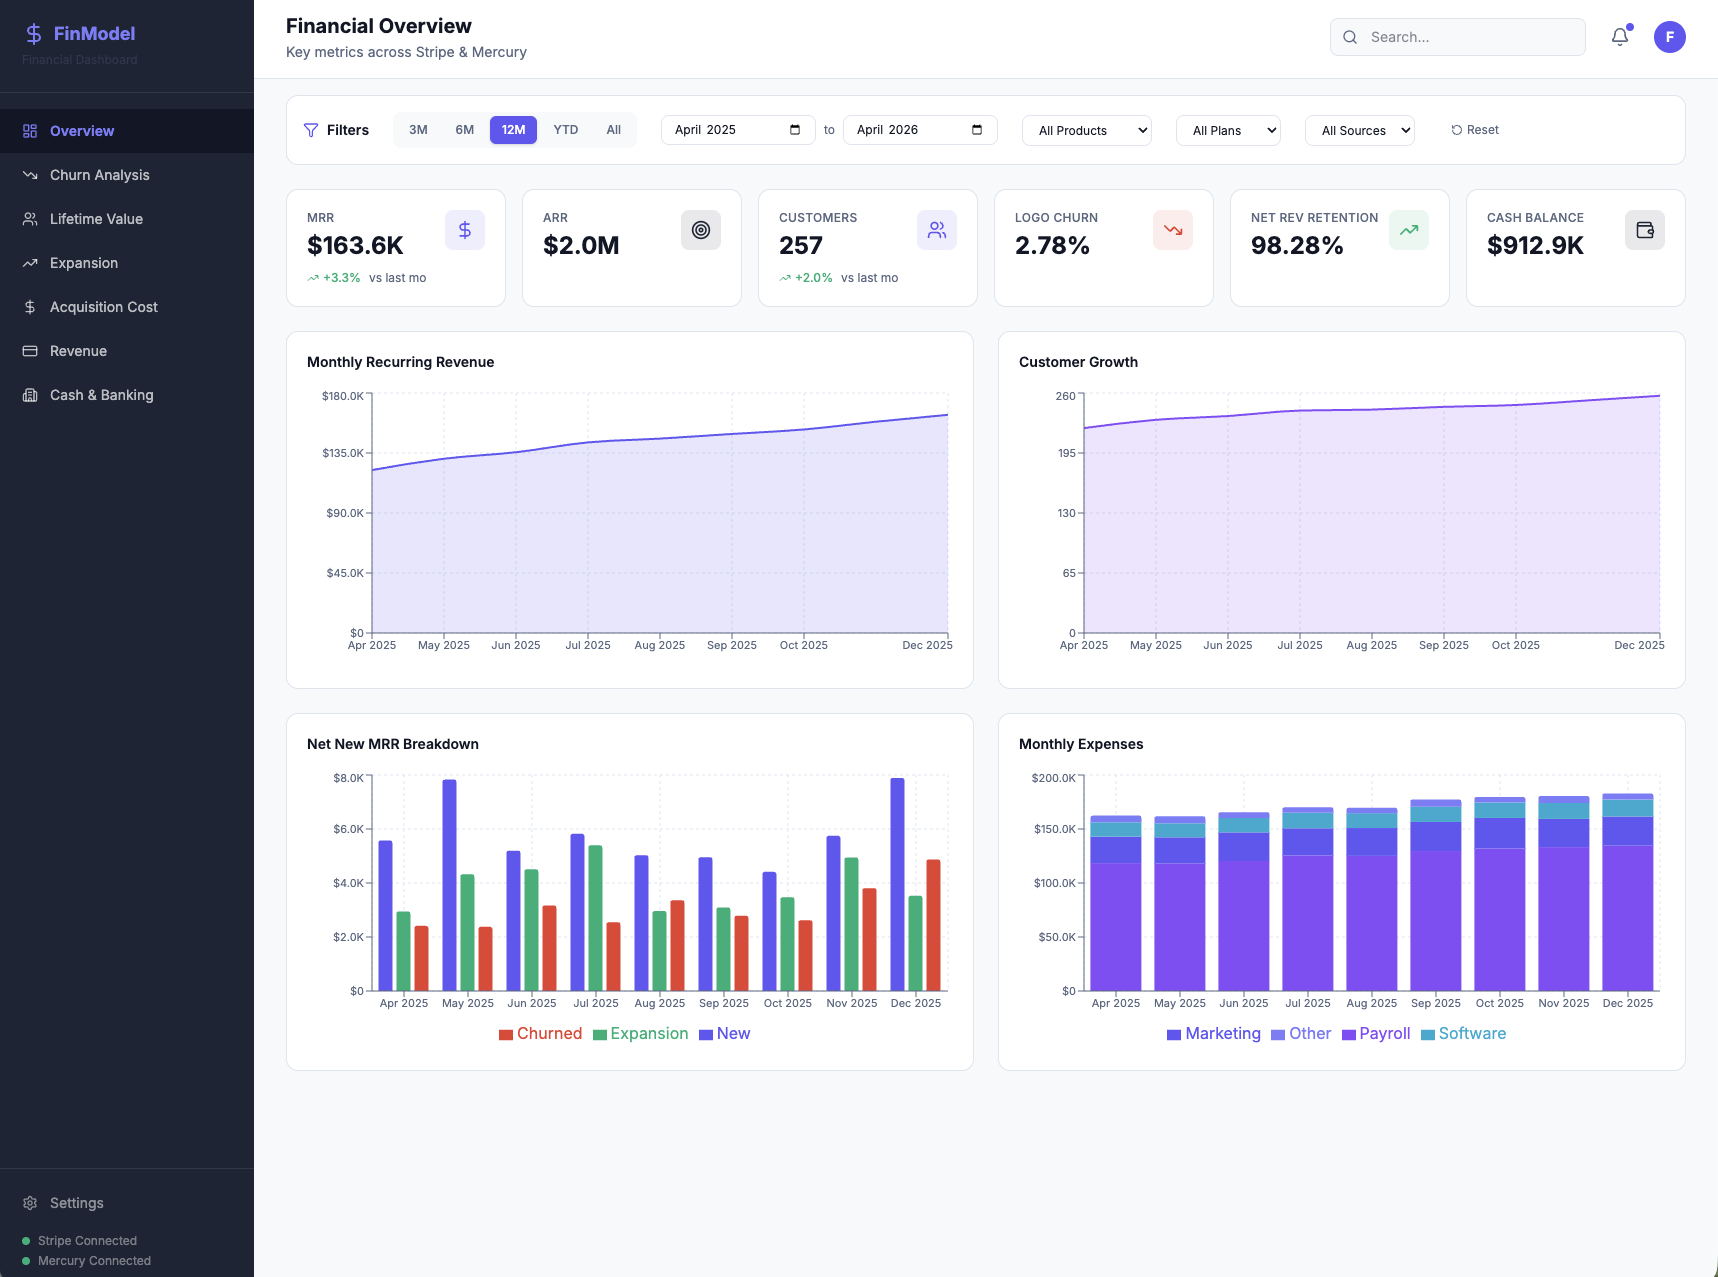Click the Customers people icon
Image resolution: width=1718 pixels, height=1277 pixels.
[x=937, y=230]
